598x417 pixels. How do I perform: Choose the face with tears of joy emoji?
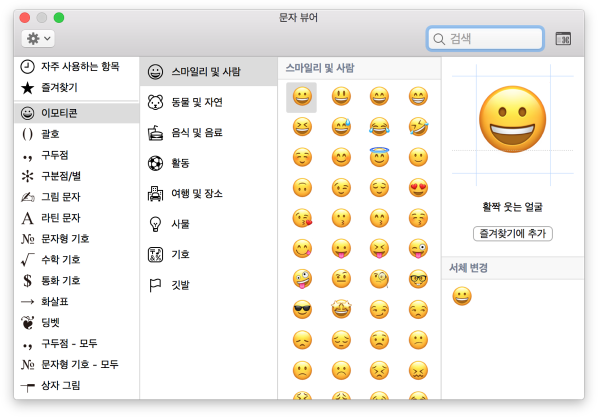379,127
